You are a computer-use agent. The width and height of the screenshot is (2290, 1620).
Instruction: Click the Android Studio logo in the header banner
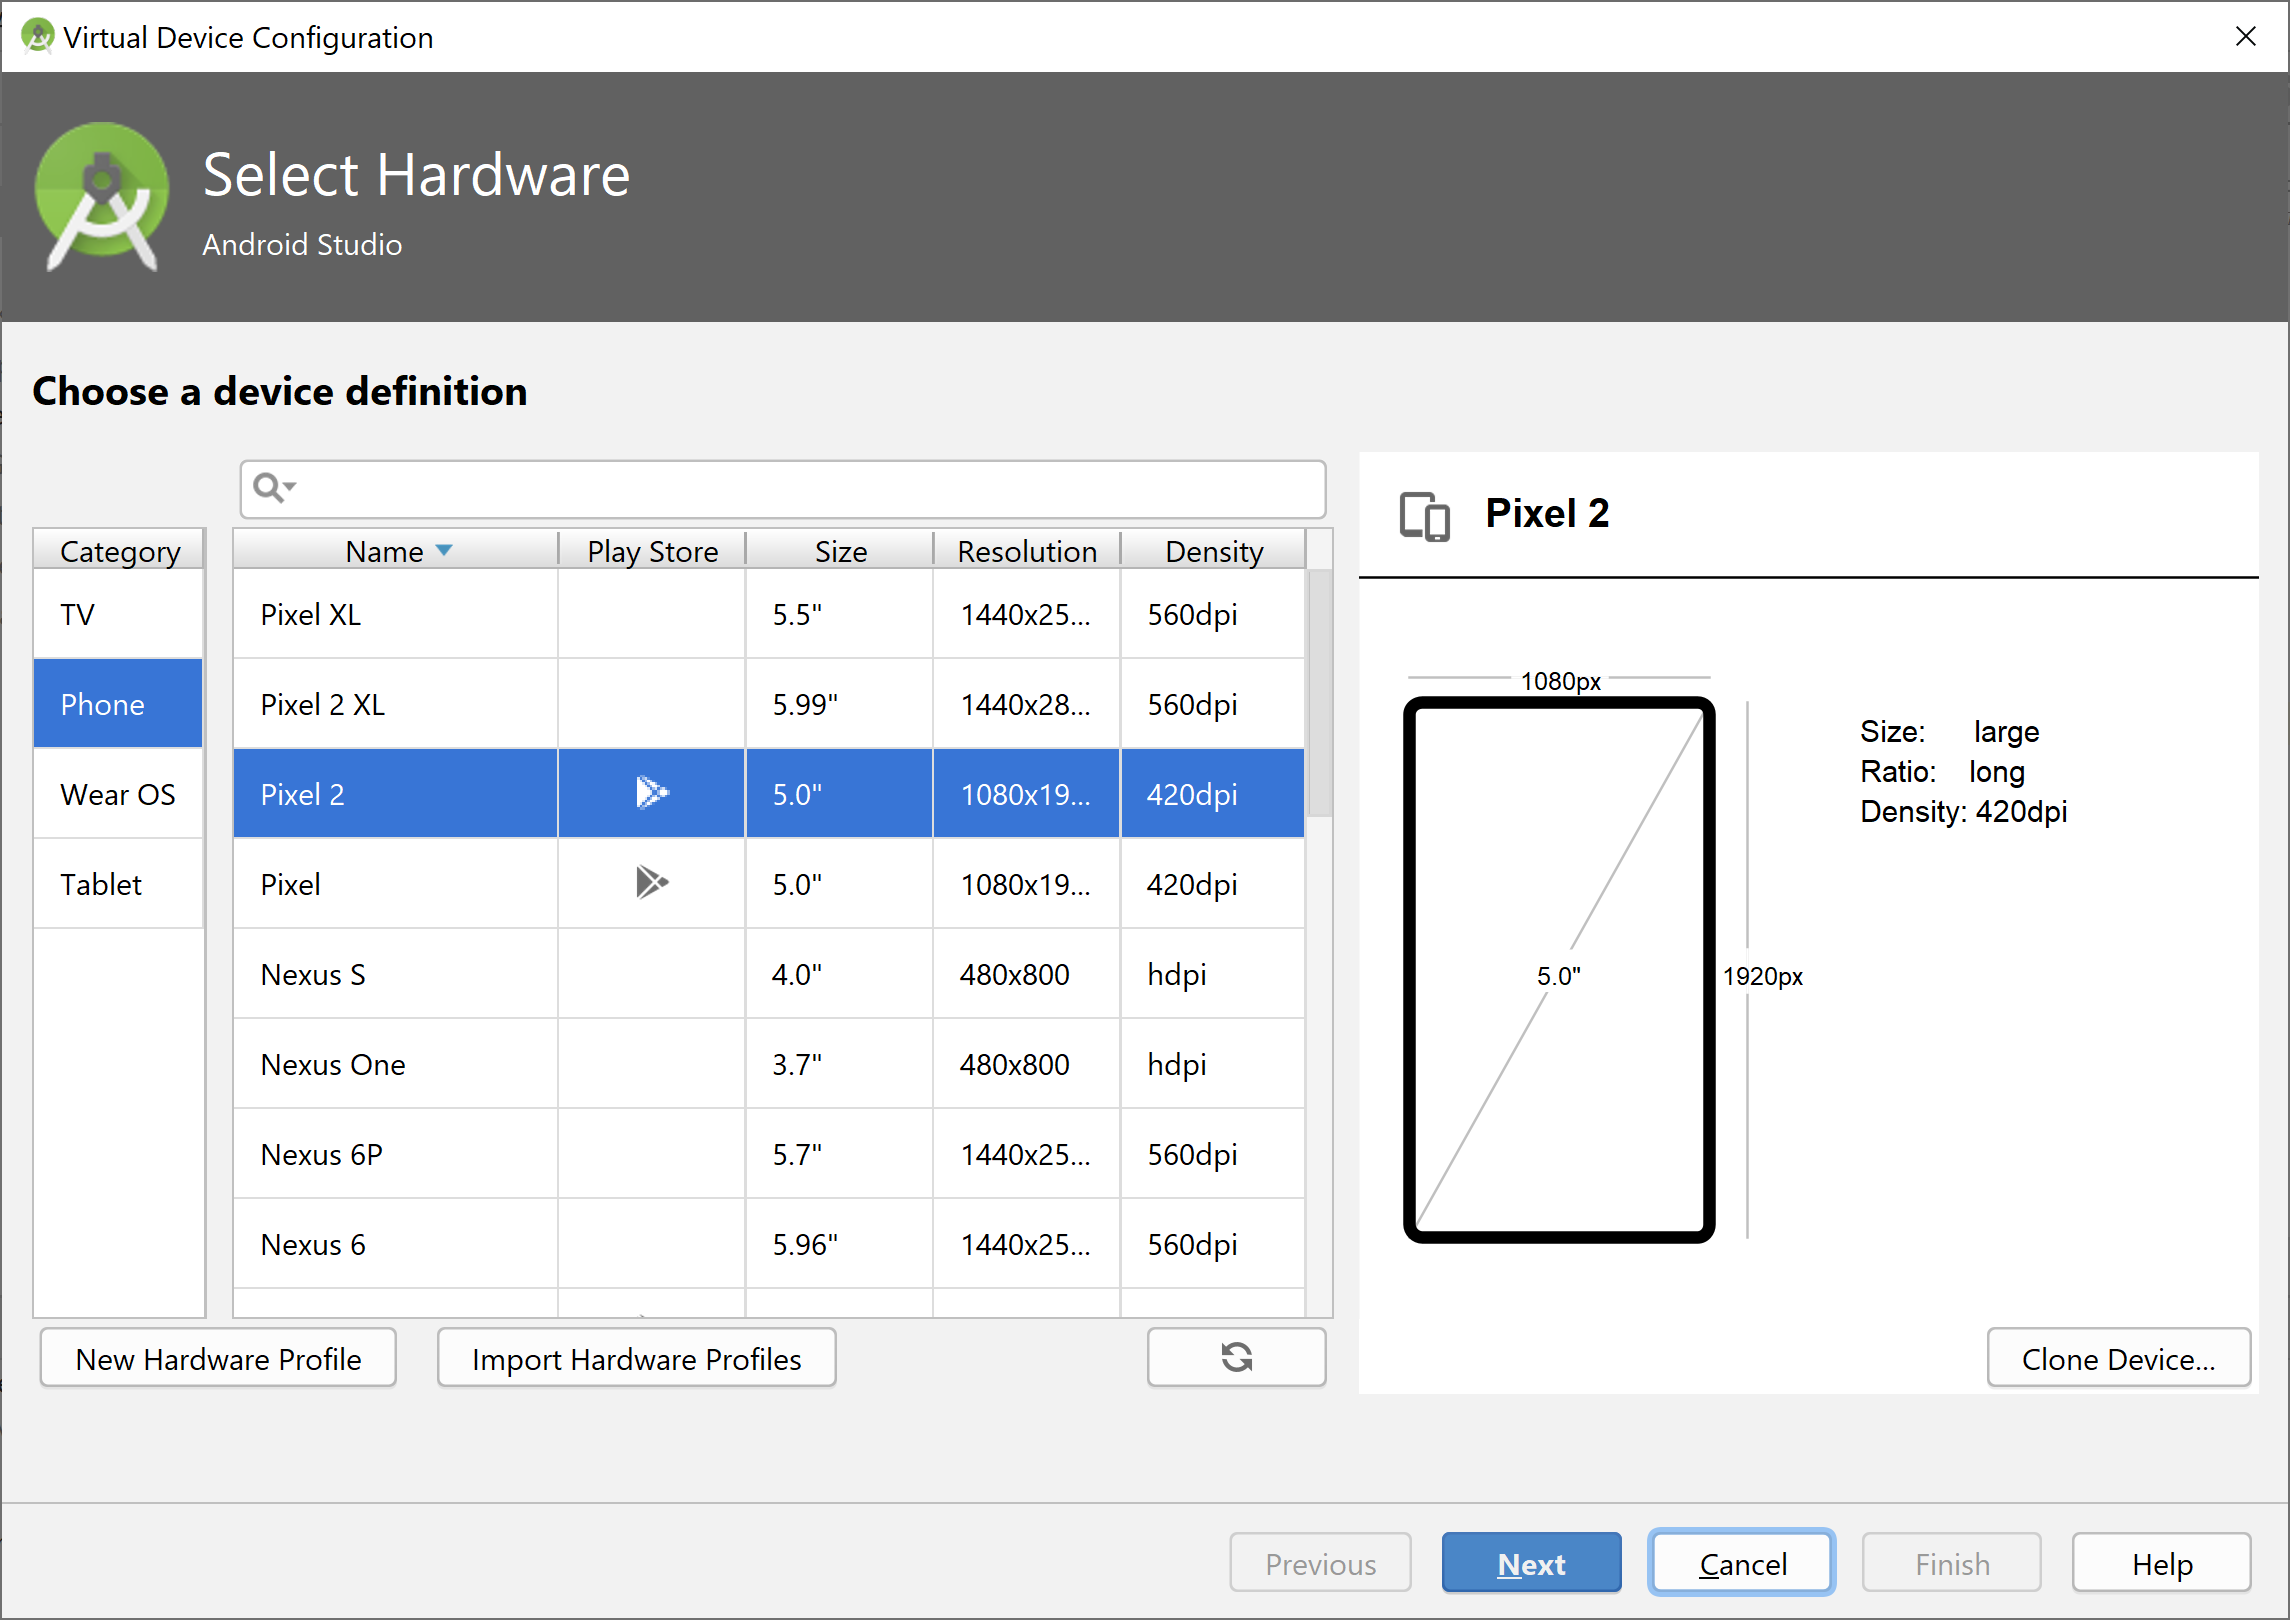point(102,196)
